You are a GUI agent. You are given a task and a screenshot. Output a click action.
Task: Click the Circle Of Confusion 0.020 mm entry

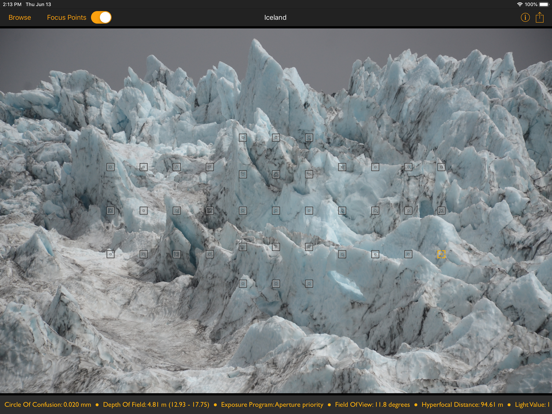point(48,405)
